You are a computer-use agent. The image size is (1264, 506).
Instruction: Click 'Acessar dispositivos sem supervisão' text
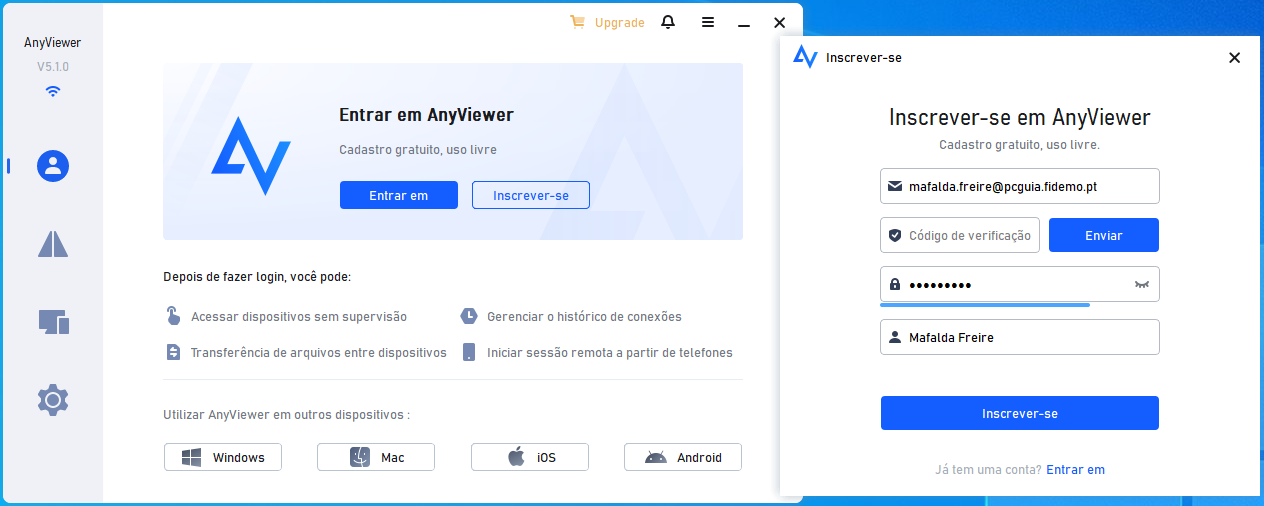299,316
